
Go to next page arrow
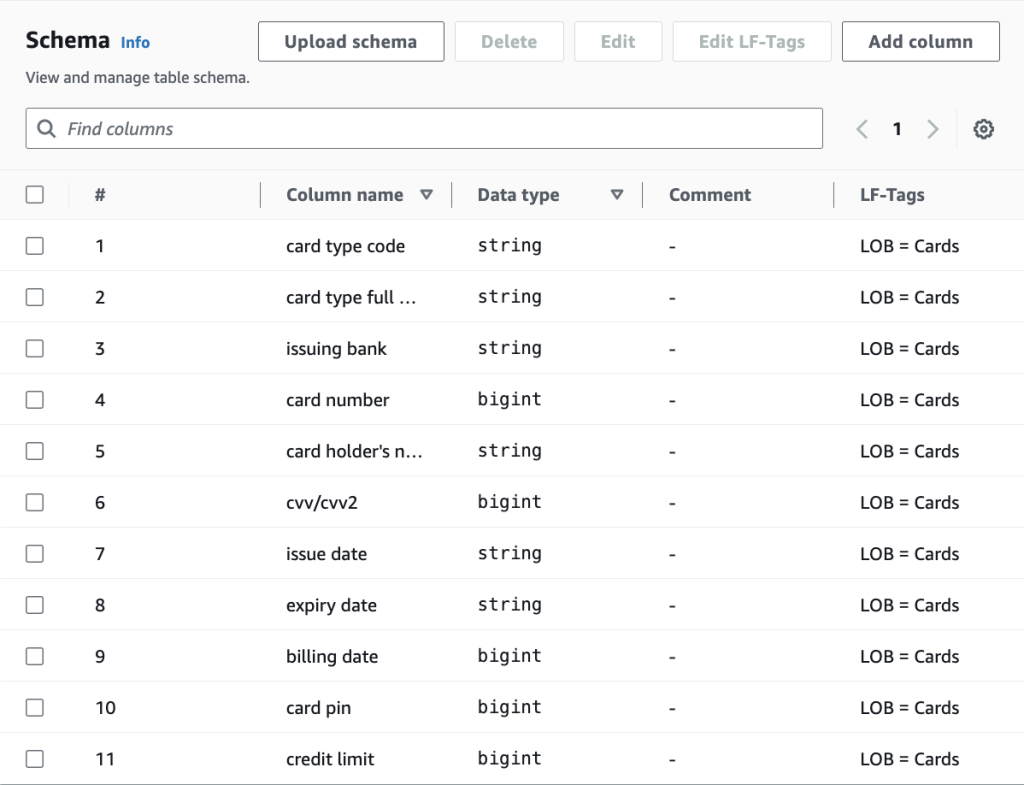click(933, 129)
